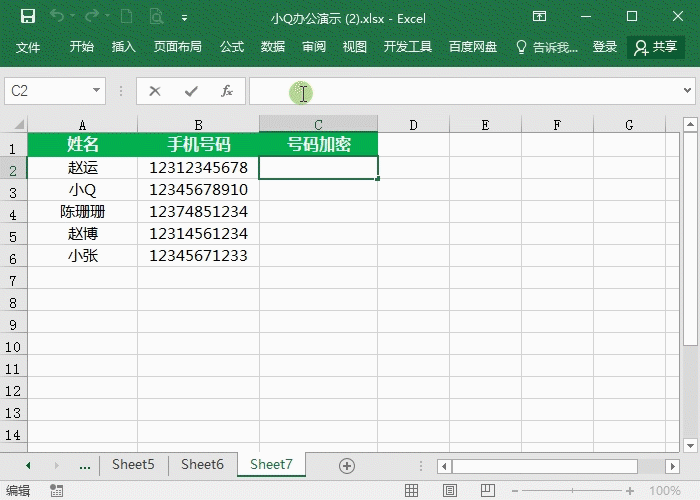The image size is (700, 500).
Task: Click the Redo arrow icon
Action: 92,17
